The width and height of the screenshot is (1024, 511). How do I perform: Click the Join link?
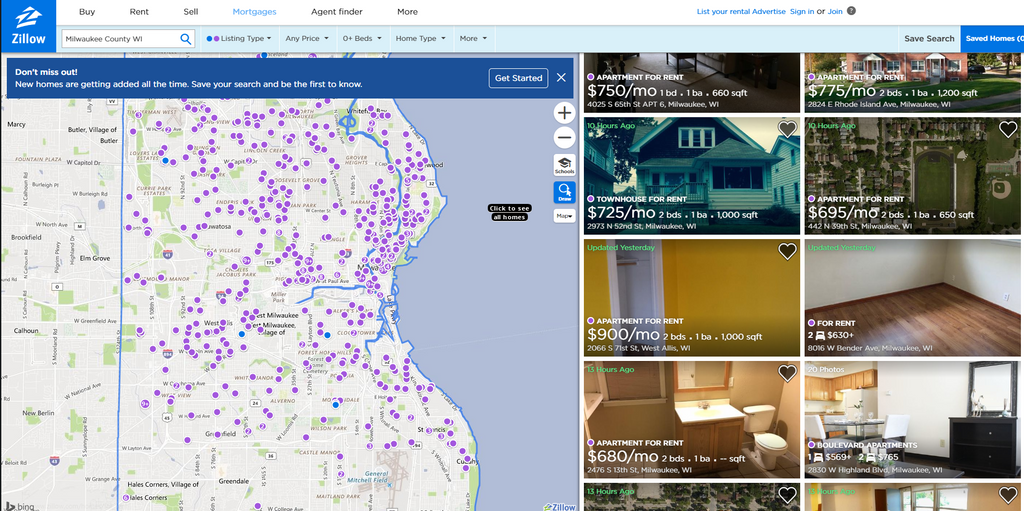tap(835, 12)
